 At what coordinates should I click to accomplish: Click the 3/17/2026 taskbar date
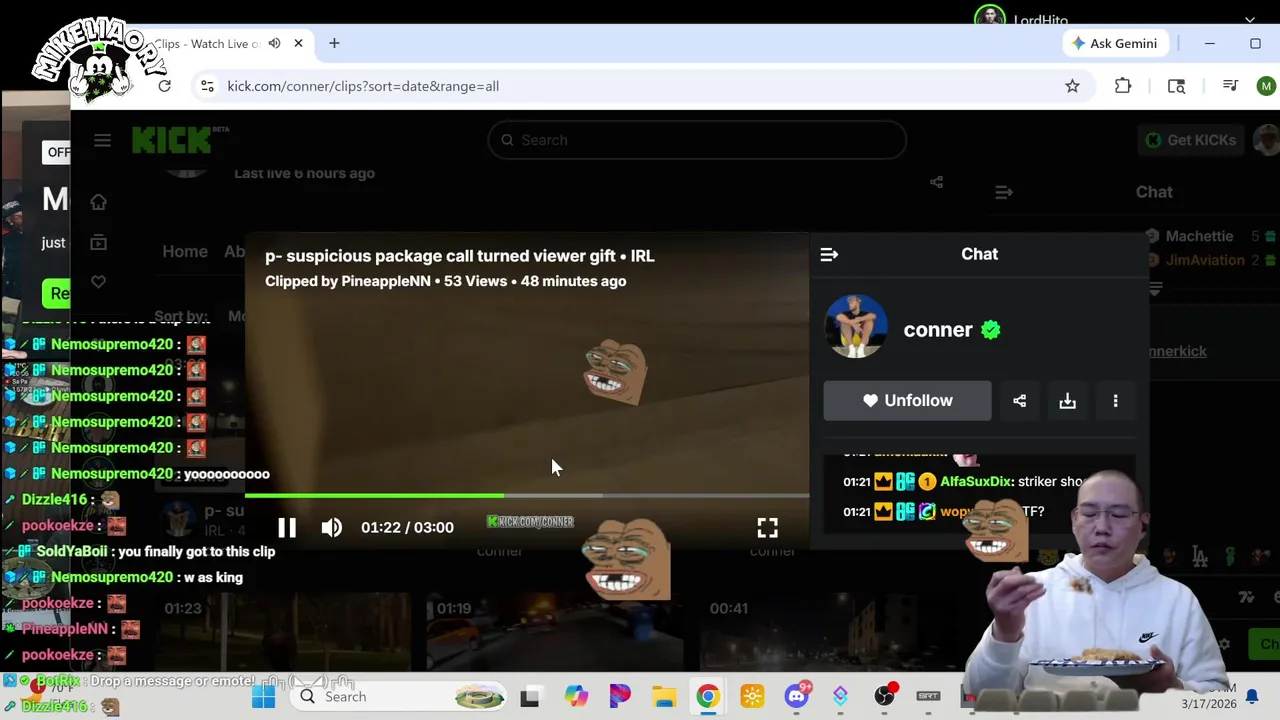(x=1209, y=704)
